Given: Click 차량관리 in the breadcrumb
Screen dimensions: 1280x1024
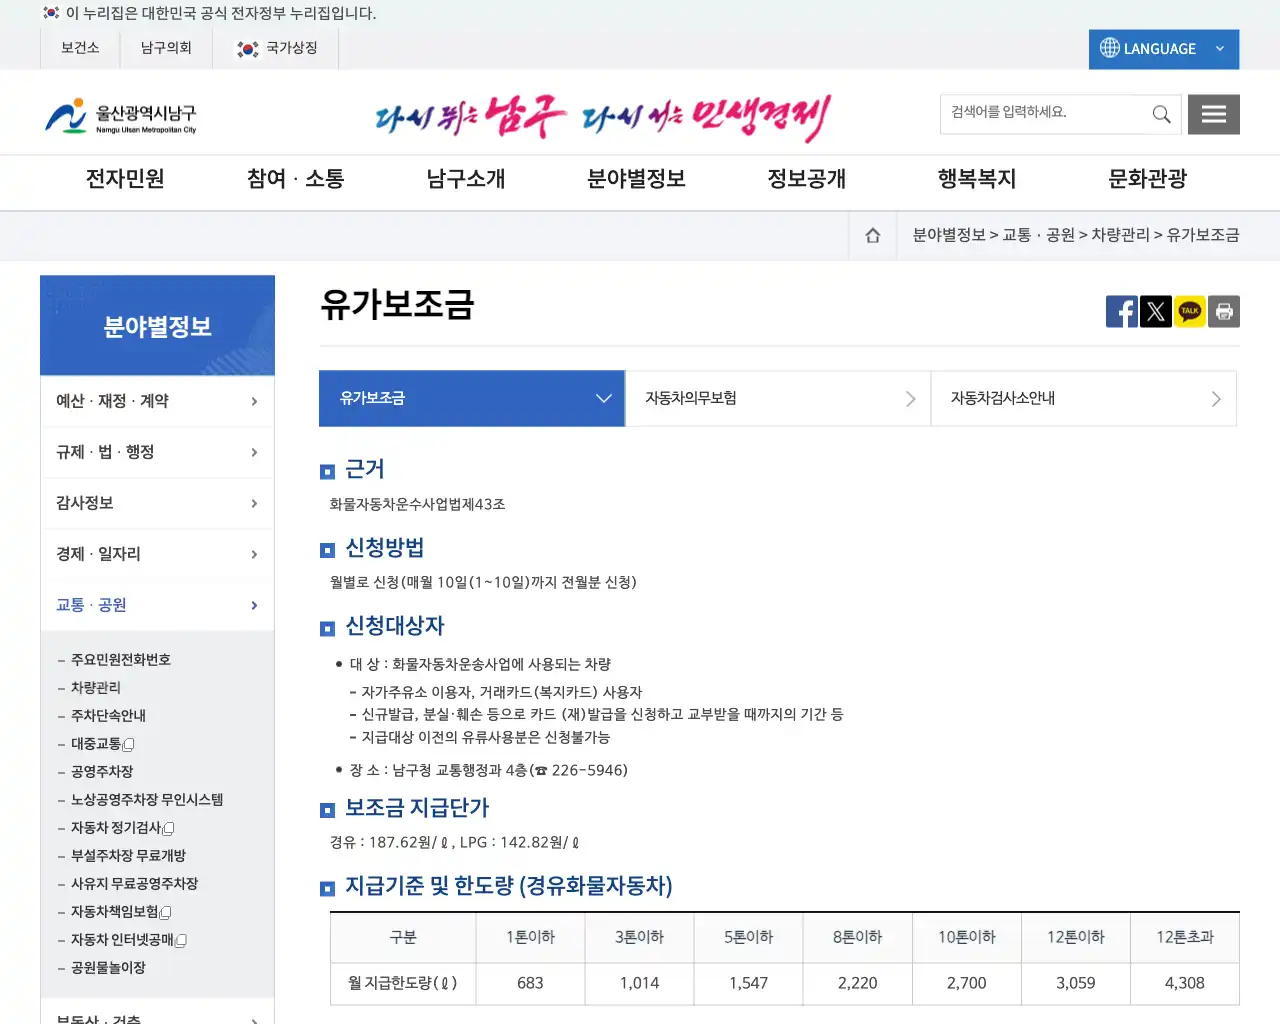Looking at the screenshot, I should 1120,235.
